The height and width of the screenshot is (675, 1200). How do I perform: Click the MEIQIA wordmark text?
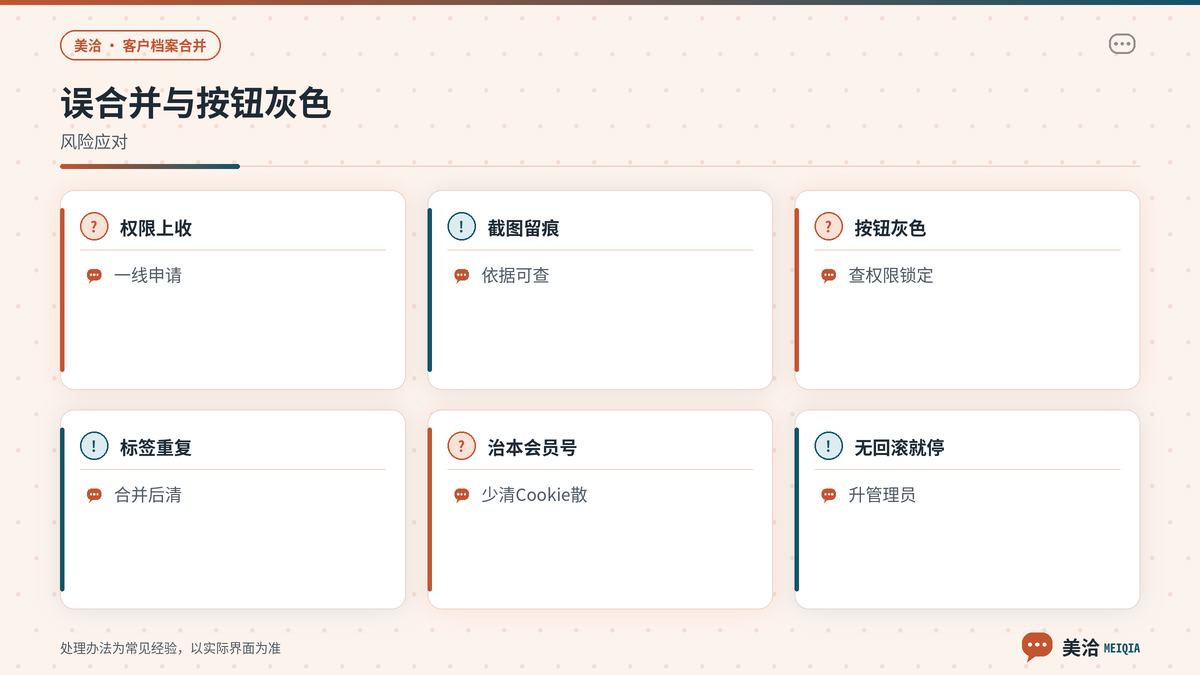click(x=1121, y=648)
